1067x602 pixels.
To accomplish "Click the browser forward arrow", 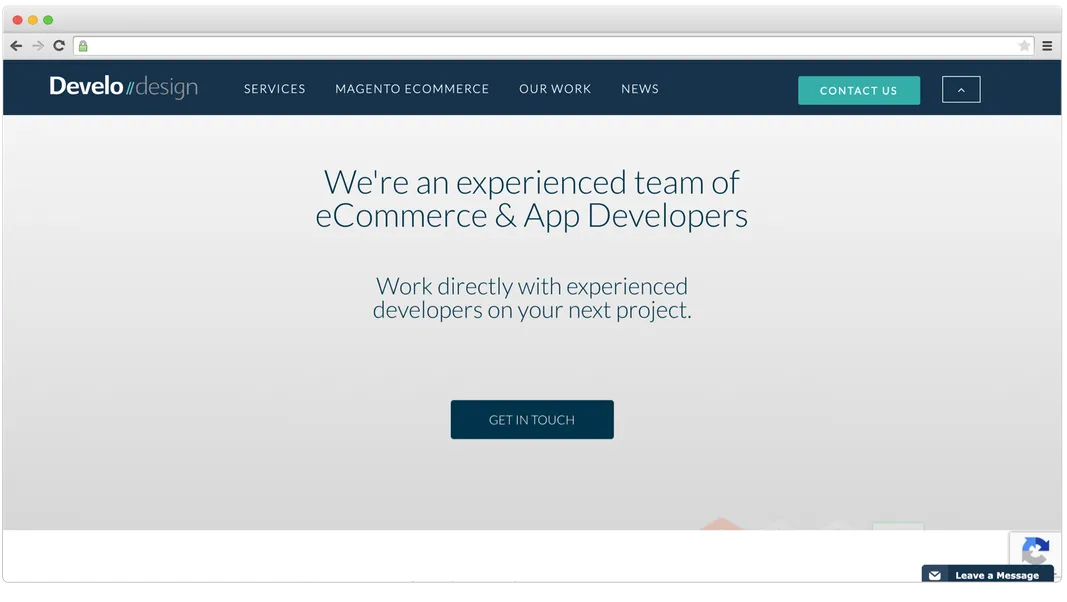I will [x=38, y=46].
